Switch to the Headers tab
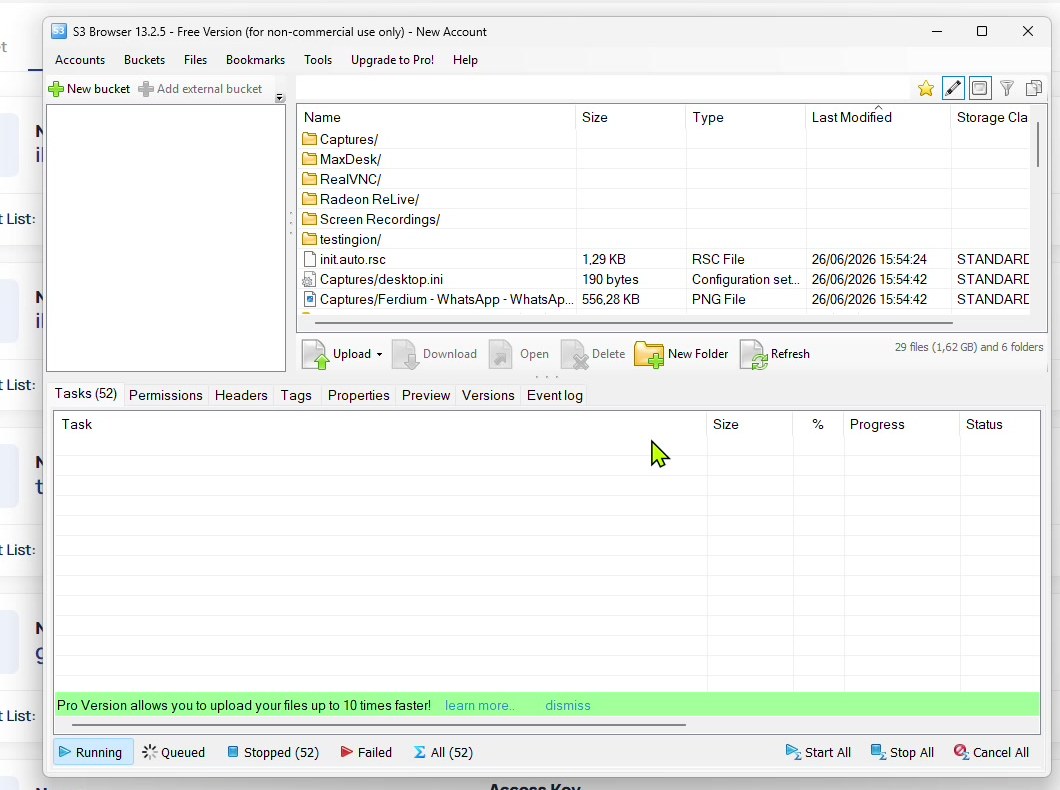The image size is (1060, 790). pos(241,395)
